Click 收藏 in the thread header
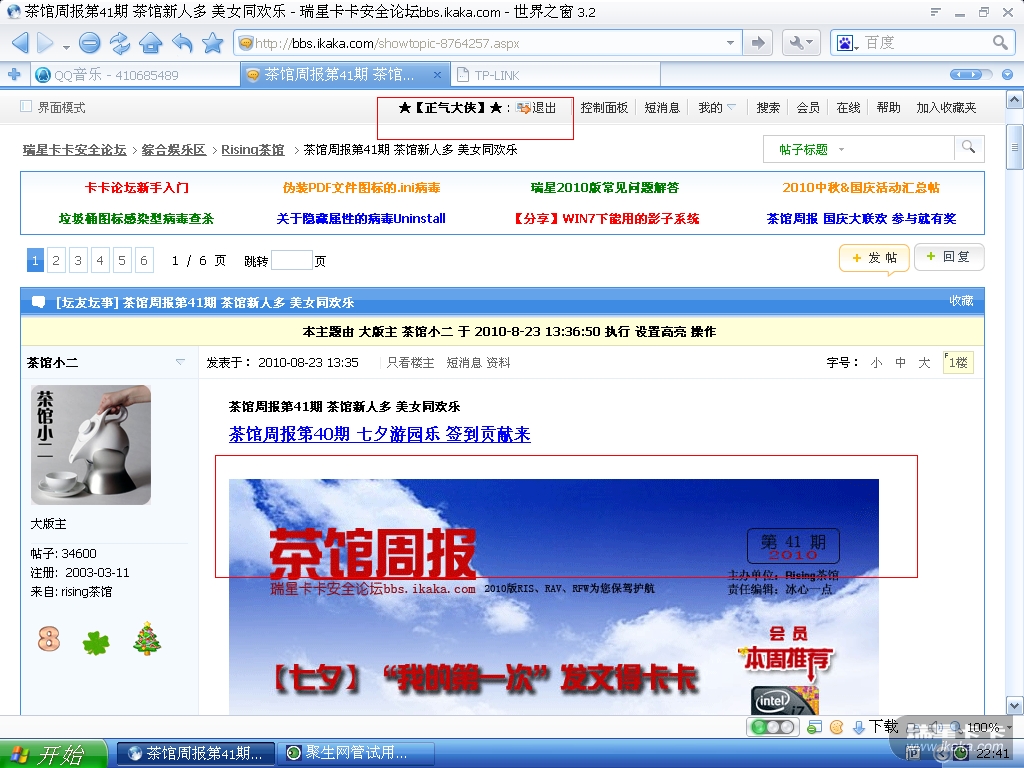Image resolution: width=1024 pixels, height=768 pixels. (x=961, y=300)
